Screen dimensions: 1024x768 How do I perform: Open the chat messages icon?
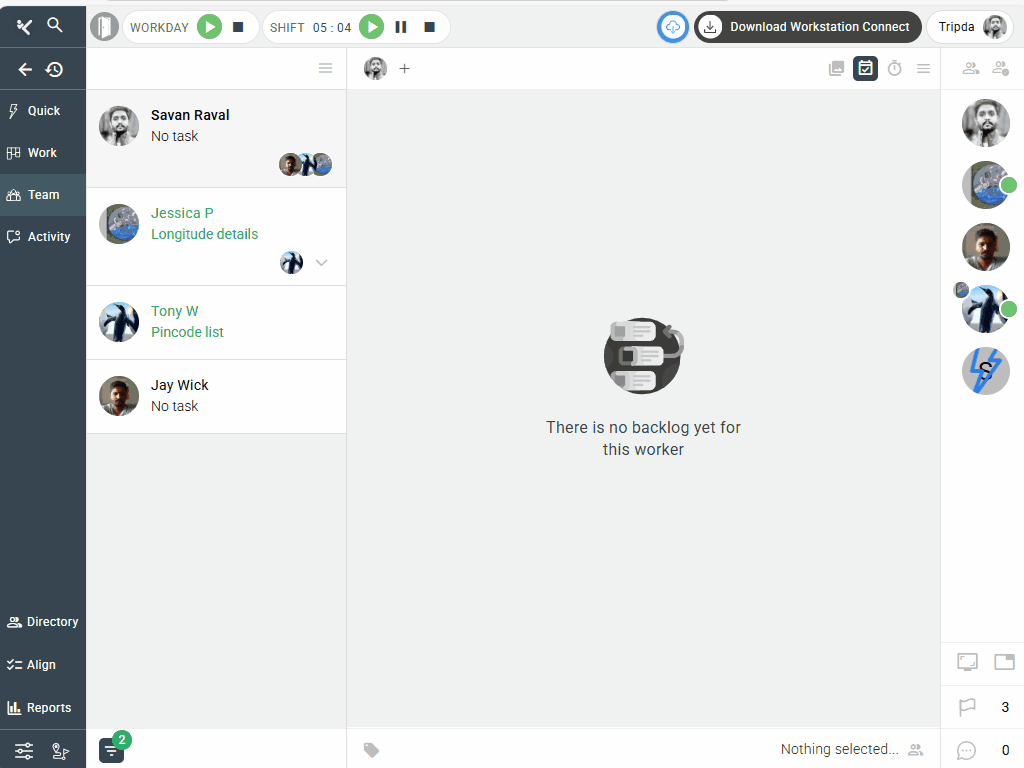tap(966, 749)
